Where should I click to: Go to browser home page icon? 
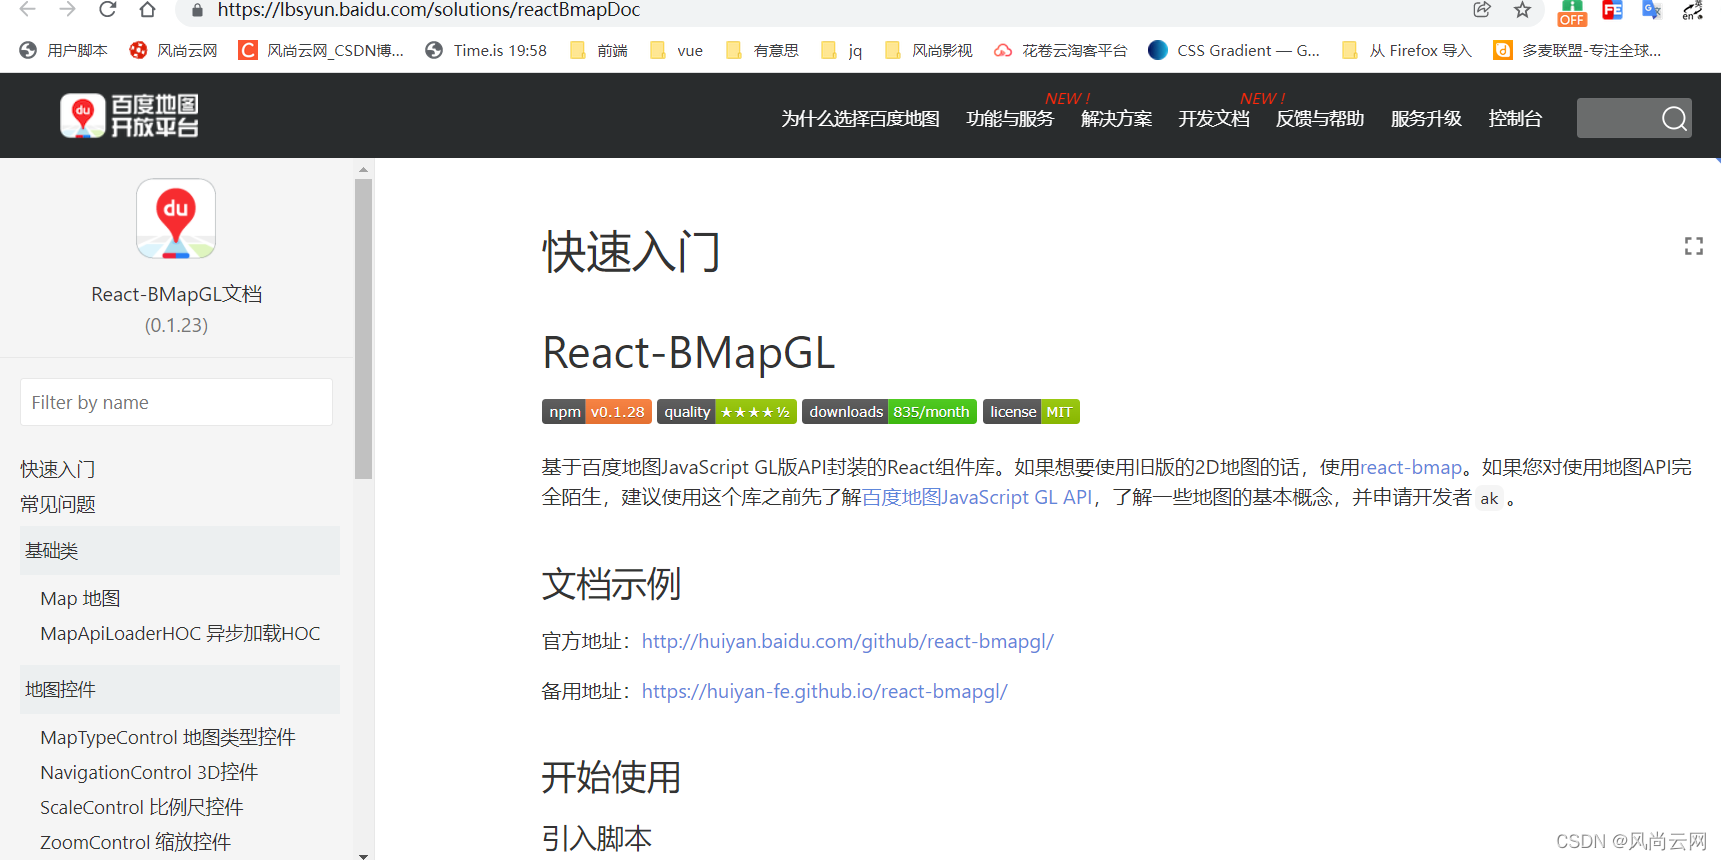tap(147, 9)
